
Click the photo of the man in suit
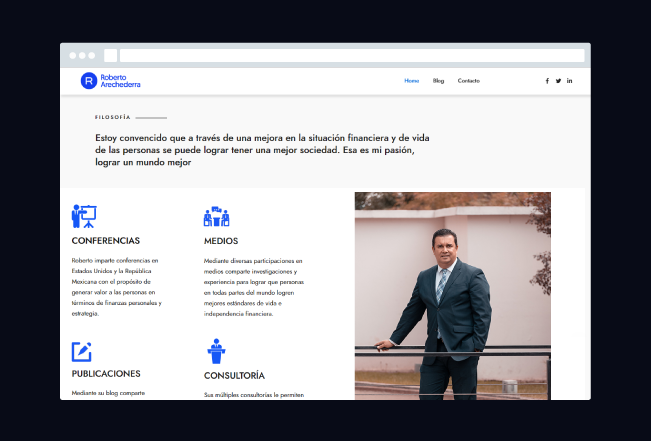point(452,295)
